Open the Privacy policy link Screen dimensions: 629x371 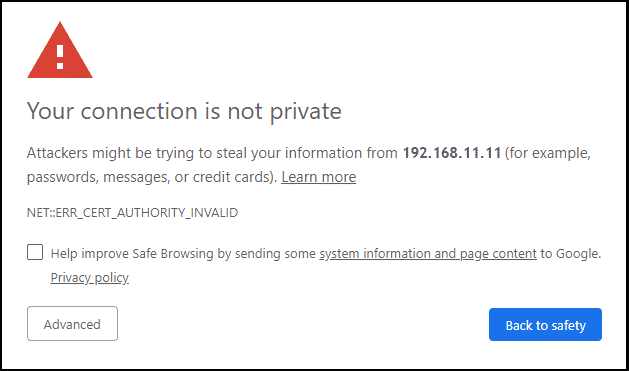(89, 278)
